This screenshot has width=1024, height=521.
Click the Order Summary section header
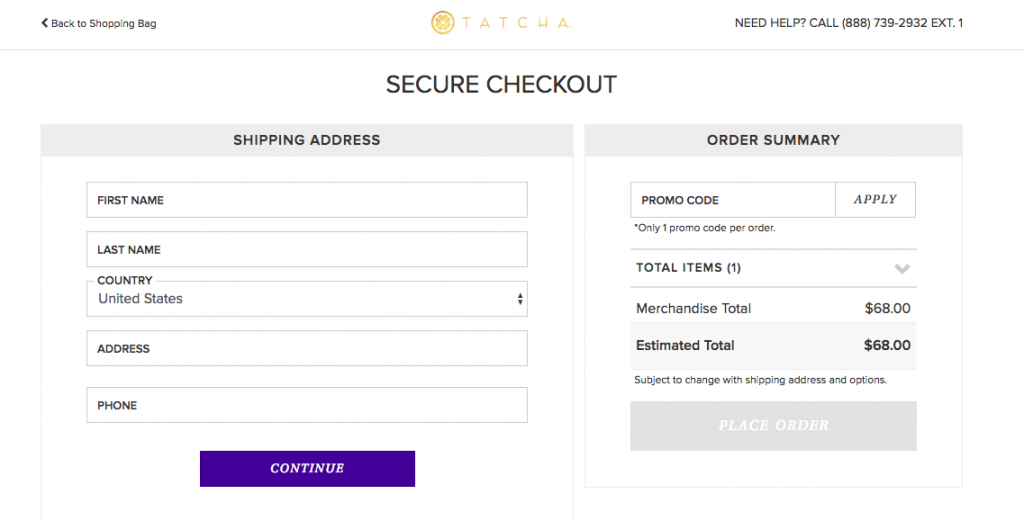tap(773, 140)
